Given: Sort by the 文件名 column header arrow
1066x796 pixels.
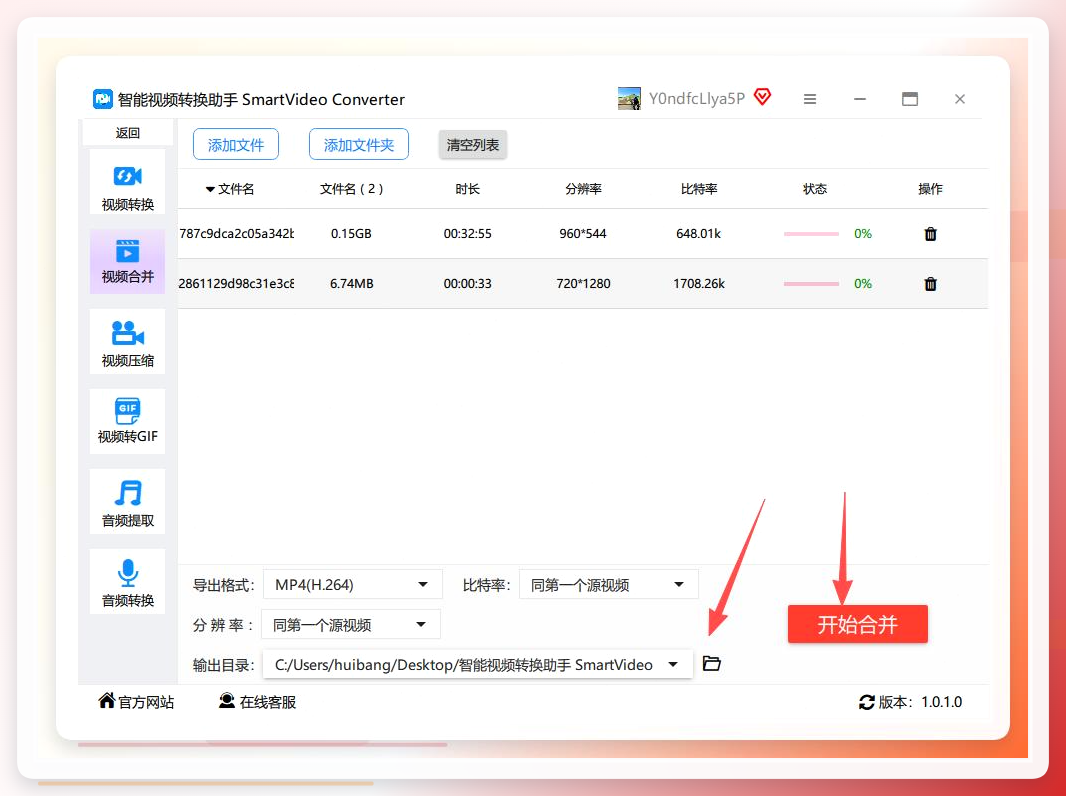Looking at the screenshot, I should (x=210, y=190).
